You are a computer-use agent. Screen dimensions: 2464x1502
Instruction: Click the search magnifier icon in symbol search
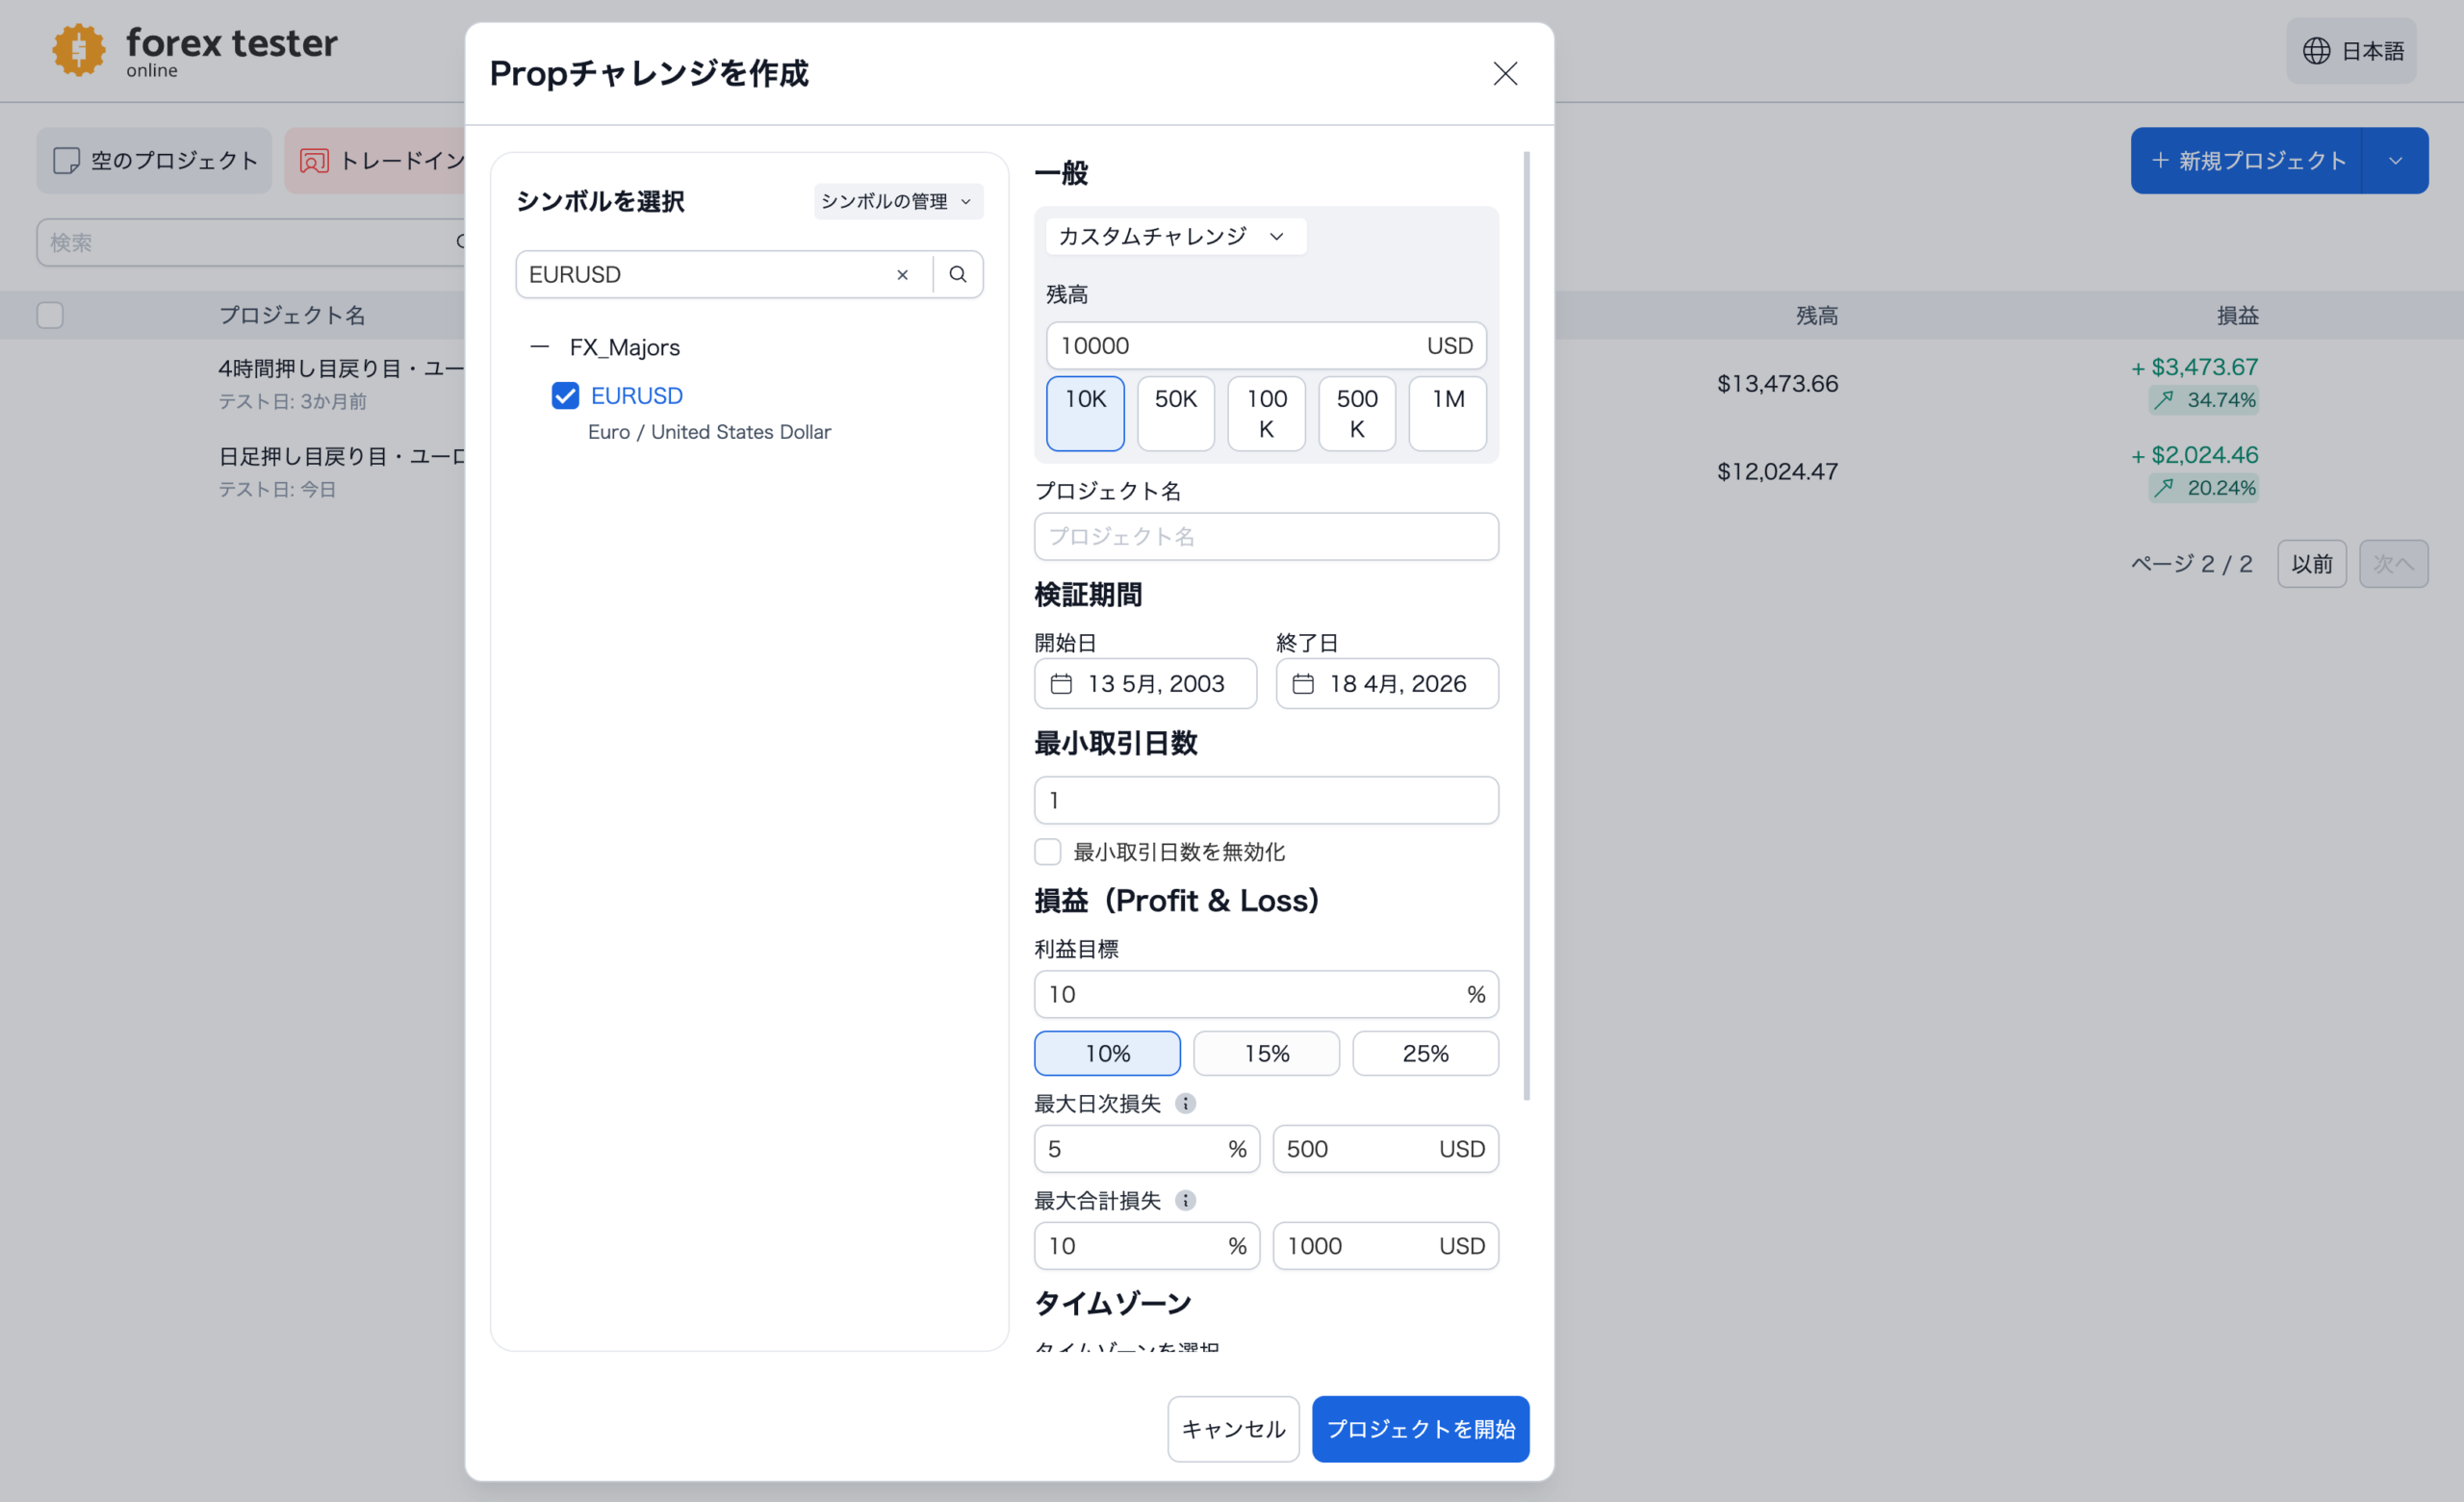point(957,274)
